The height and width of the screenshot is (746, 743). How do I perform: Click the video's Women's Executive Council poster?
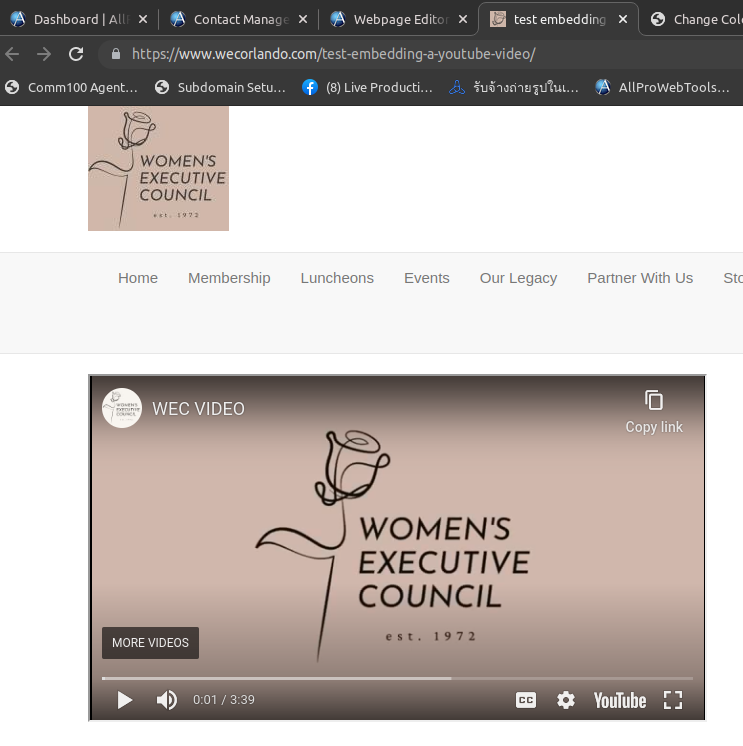click(397, 547)
